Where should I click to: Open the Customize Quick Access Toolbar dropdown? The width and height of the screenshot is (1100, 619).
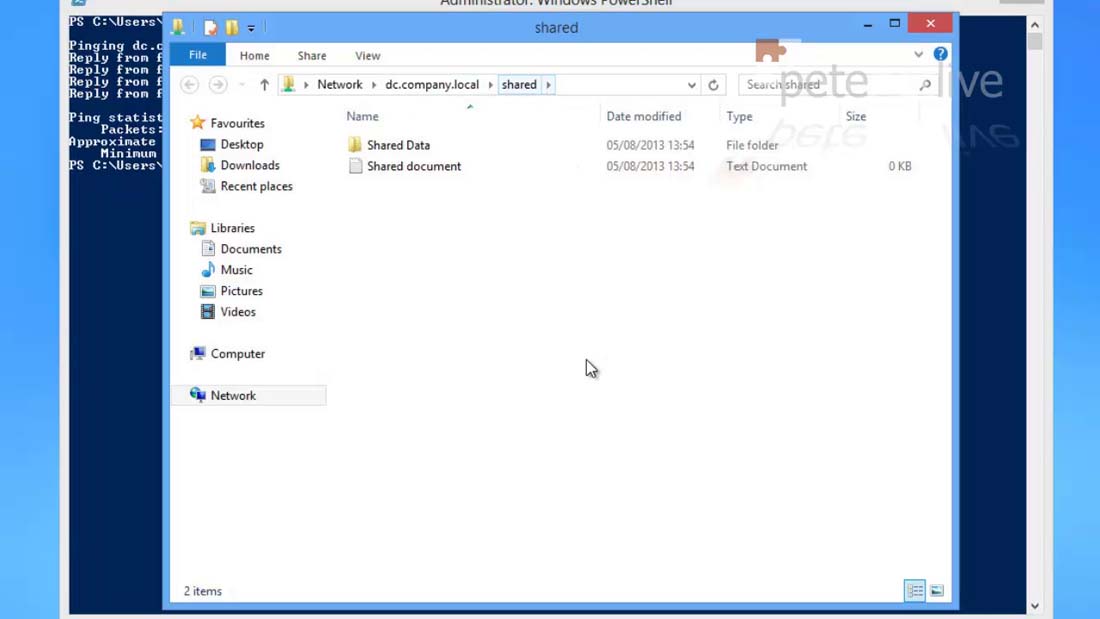[251, 28]
